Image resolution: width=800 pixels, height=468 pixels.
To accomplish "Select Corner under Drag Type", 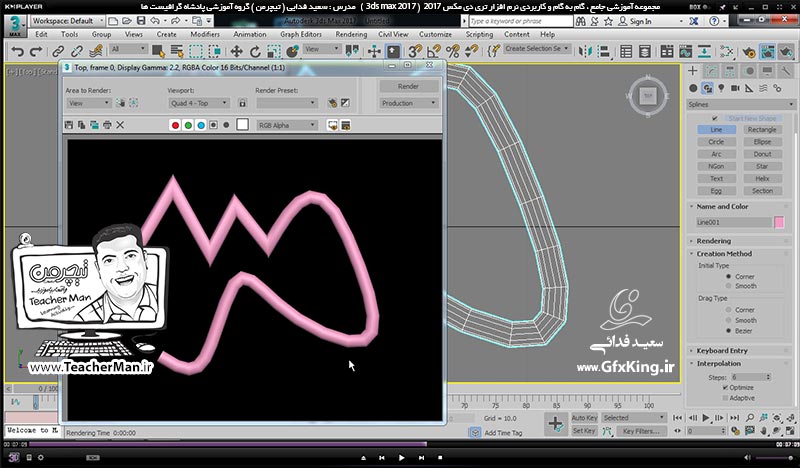I will click(x=729, y=310).
